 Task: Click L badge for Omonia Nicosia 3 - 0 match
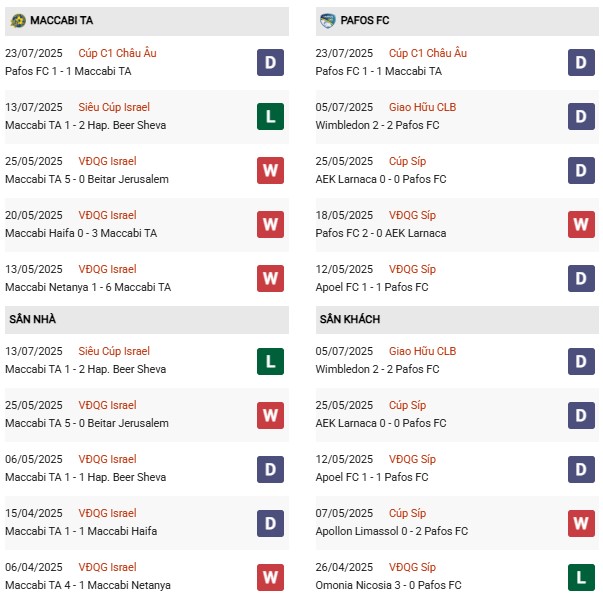pyautogui.click(x=581, y=576)
